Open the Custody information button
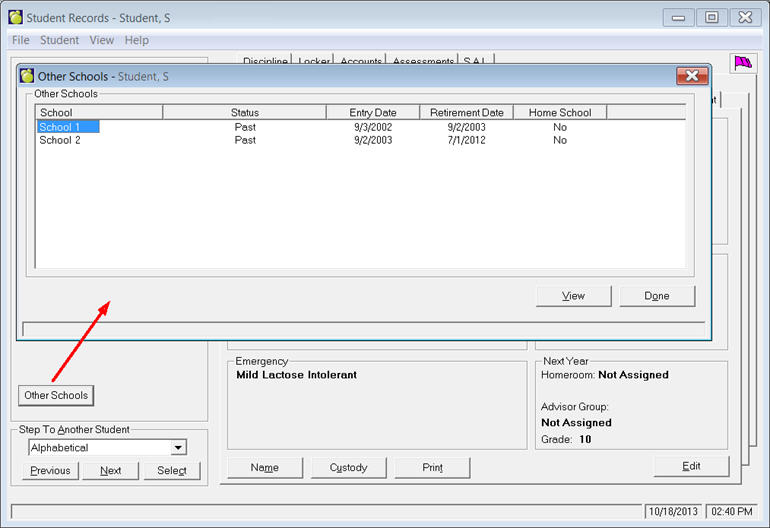770x528 pixels. pos(347,467)
